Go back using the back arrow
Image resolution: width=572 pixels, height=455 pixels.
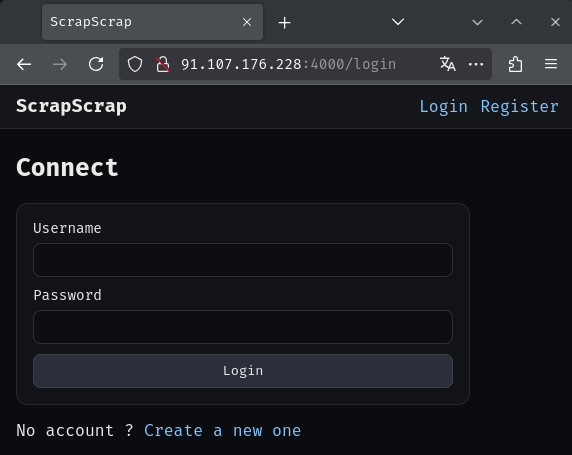pos(24,65)
